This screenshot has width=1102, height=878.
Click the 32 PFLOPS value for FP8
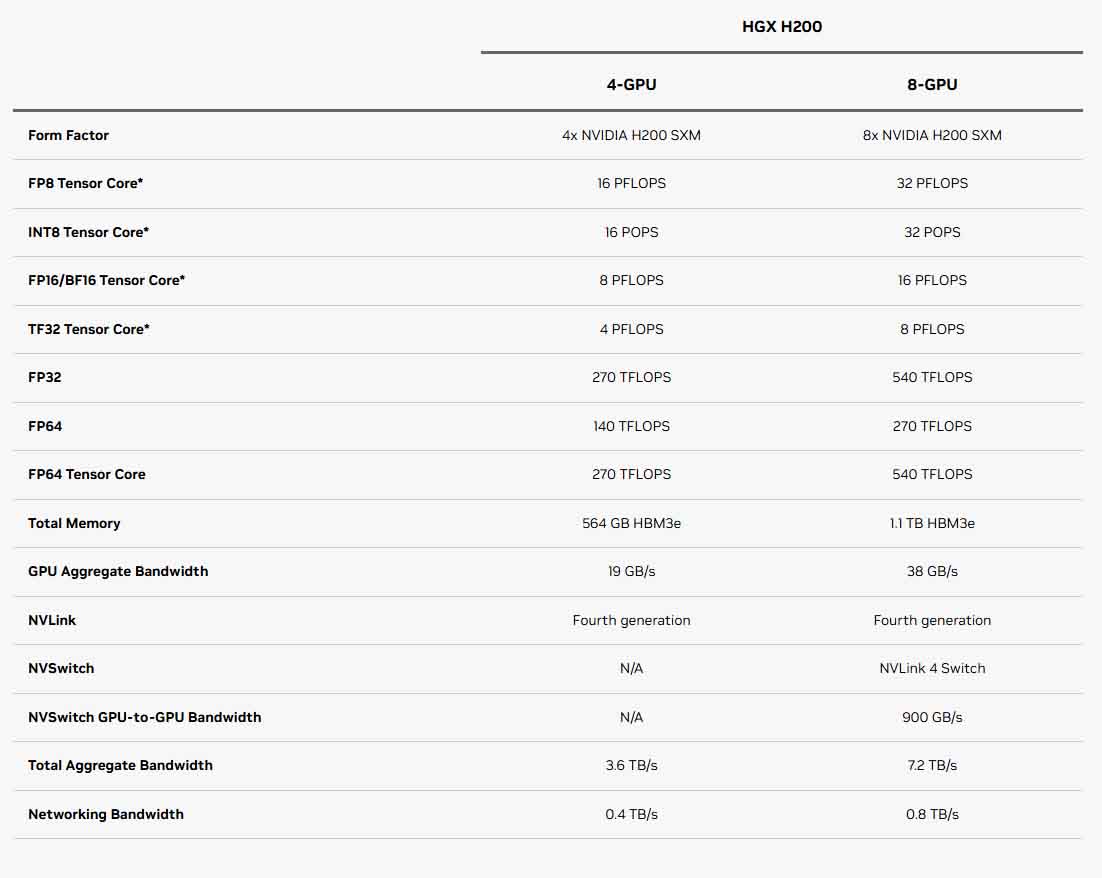[x=932, y=183]
